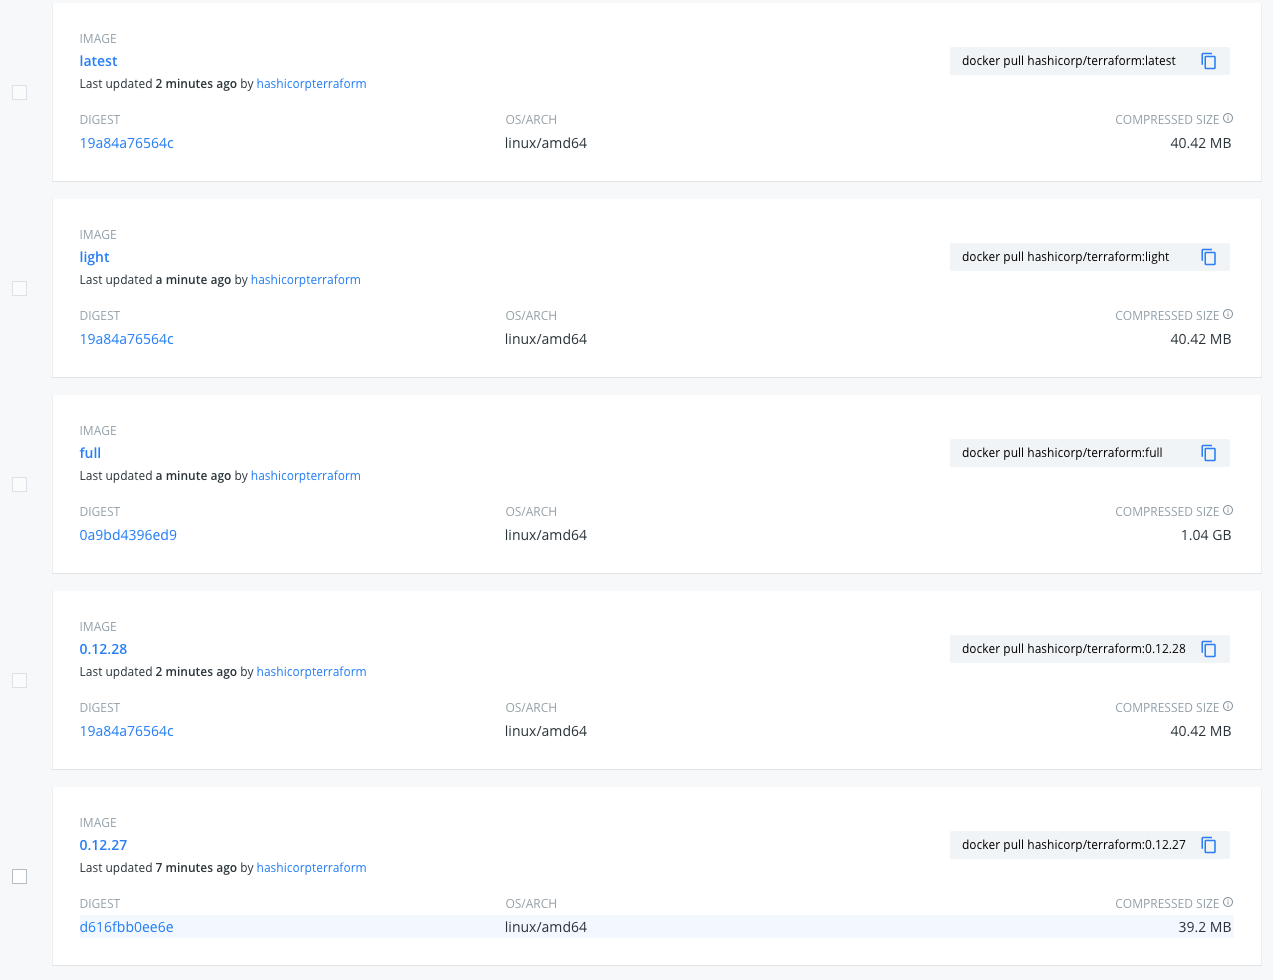The image size is (1273, 980).
Task: Open digest 0a9bd4396ed9
Action: pyautogui.click(x=128, y=535)
